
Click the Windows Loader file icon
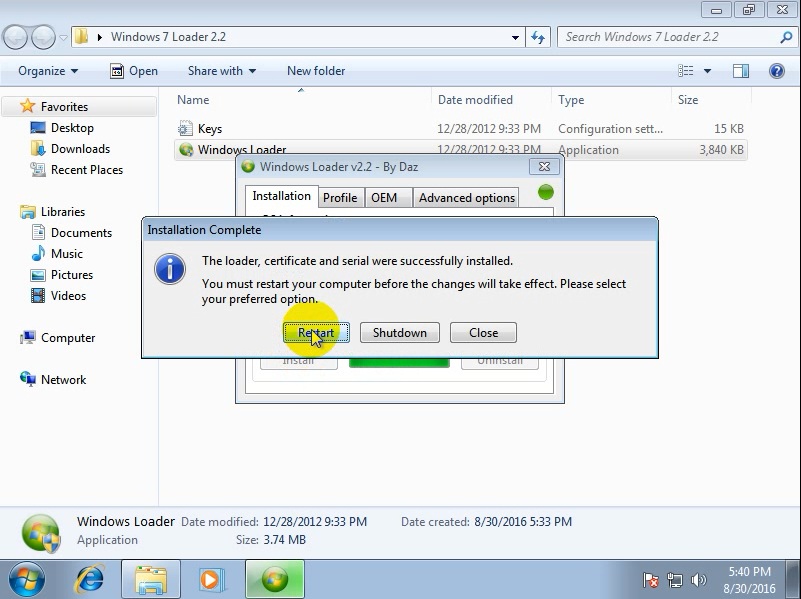point(186,150)
